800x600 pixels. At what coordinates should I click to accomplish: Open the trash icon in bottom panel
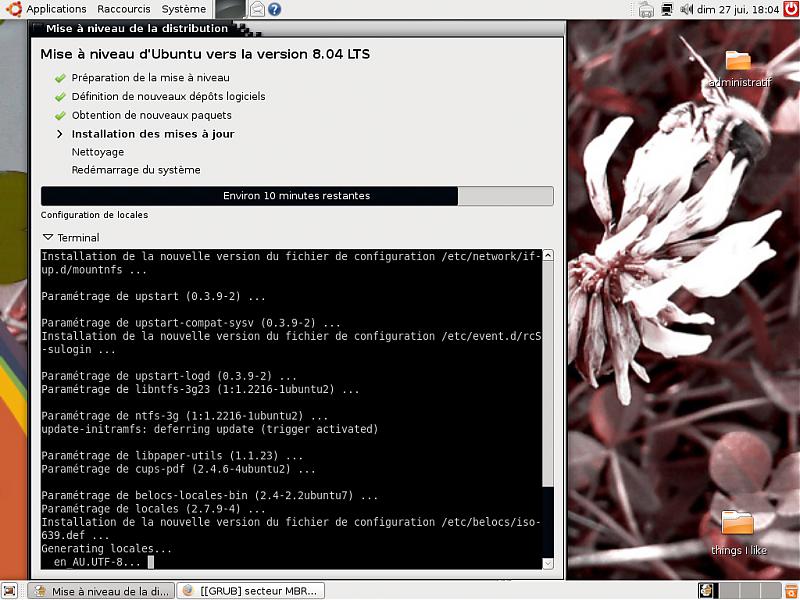790,591
